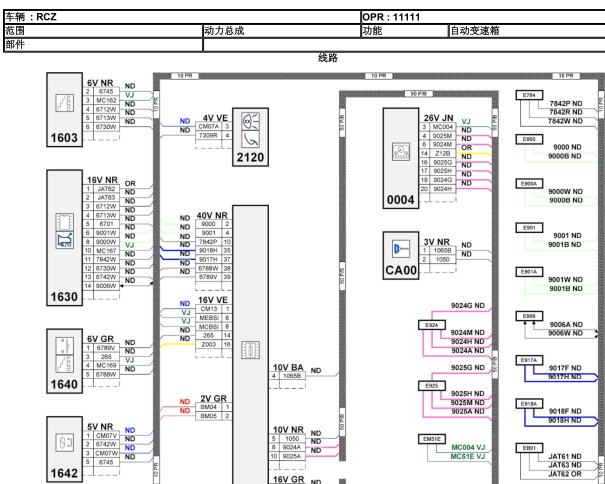This screenshot has width=605, height=484.
Task: Click the 26V JN connector label
Action: [438, 118]
